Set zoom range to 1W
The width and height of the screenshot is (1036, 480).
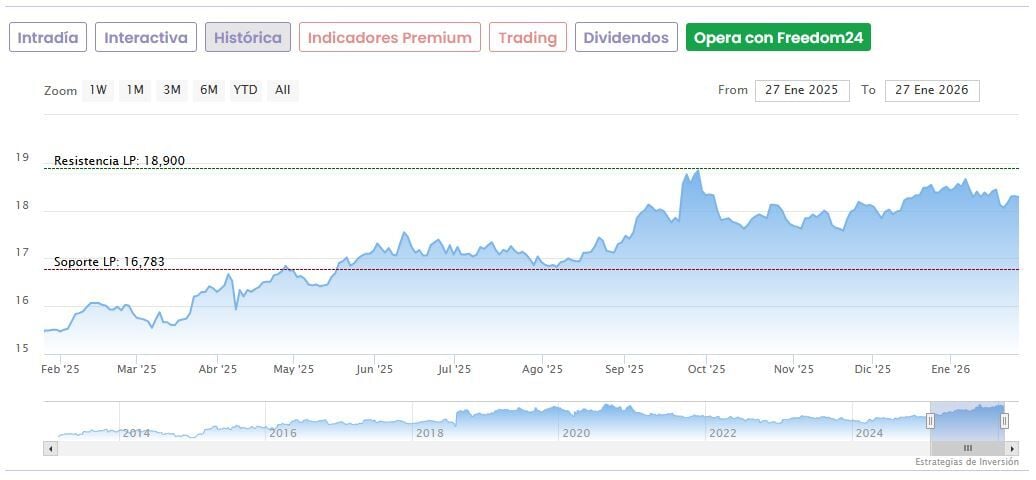click(x=98, y=90)
